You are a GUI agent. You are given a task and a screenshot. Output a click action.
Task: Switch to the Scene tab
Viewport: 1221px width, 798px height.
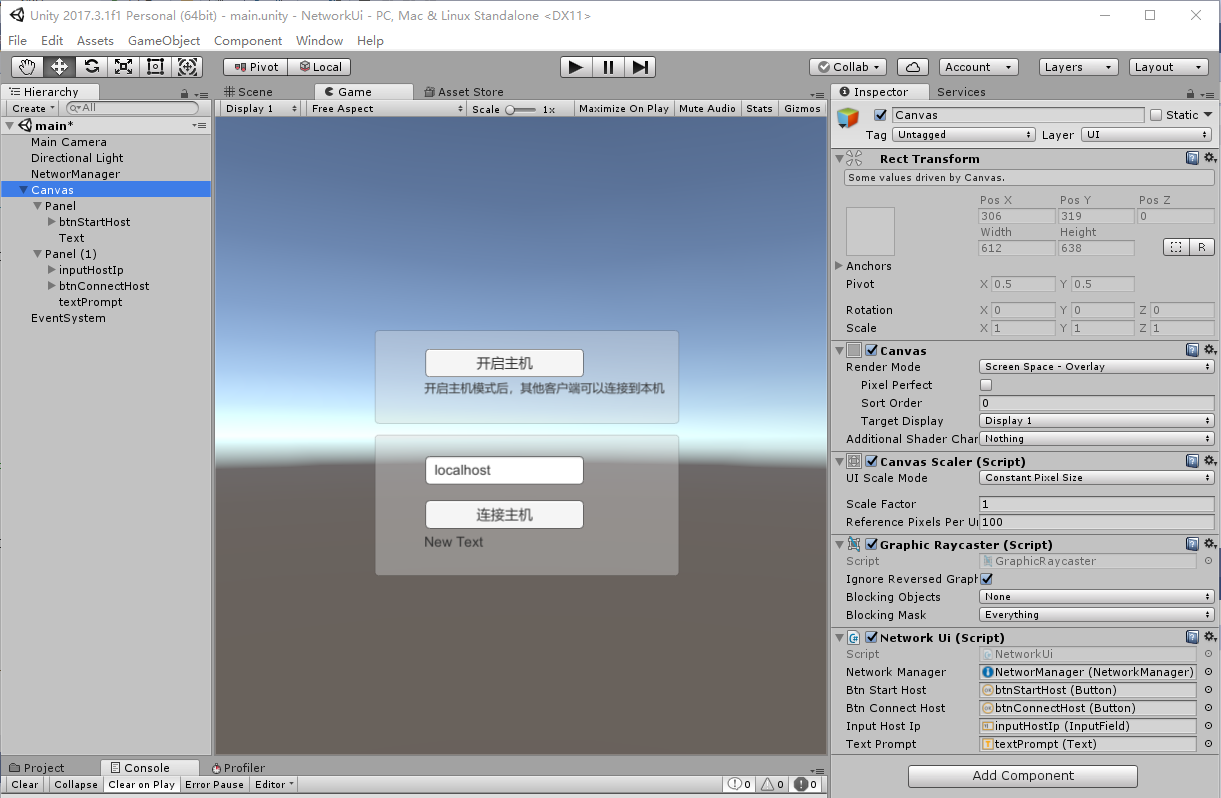point(248,92)
